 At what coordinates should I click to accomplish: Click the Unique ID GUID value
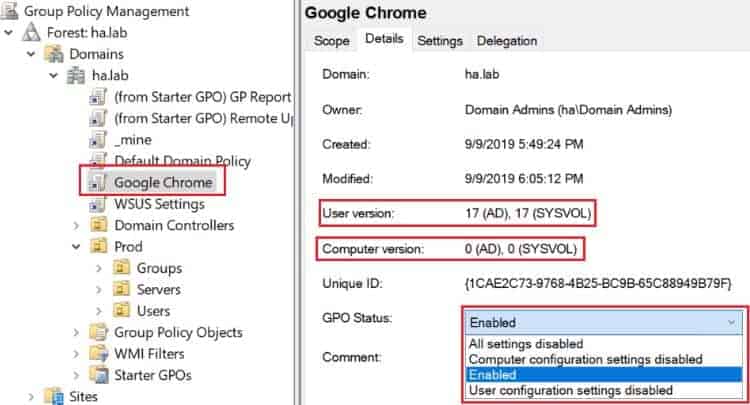[x=598, y=284]
